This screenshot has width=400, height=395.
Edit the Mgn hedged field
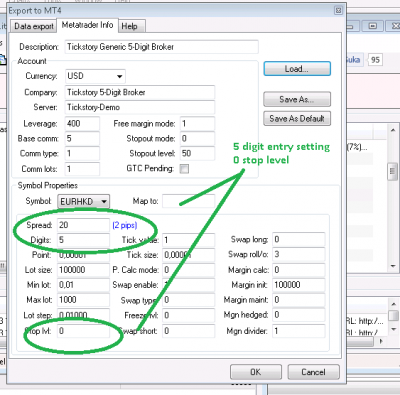pyautogui.click(x=299, y=315)
